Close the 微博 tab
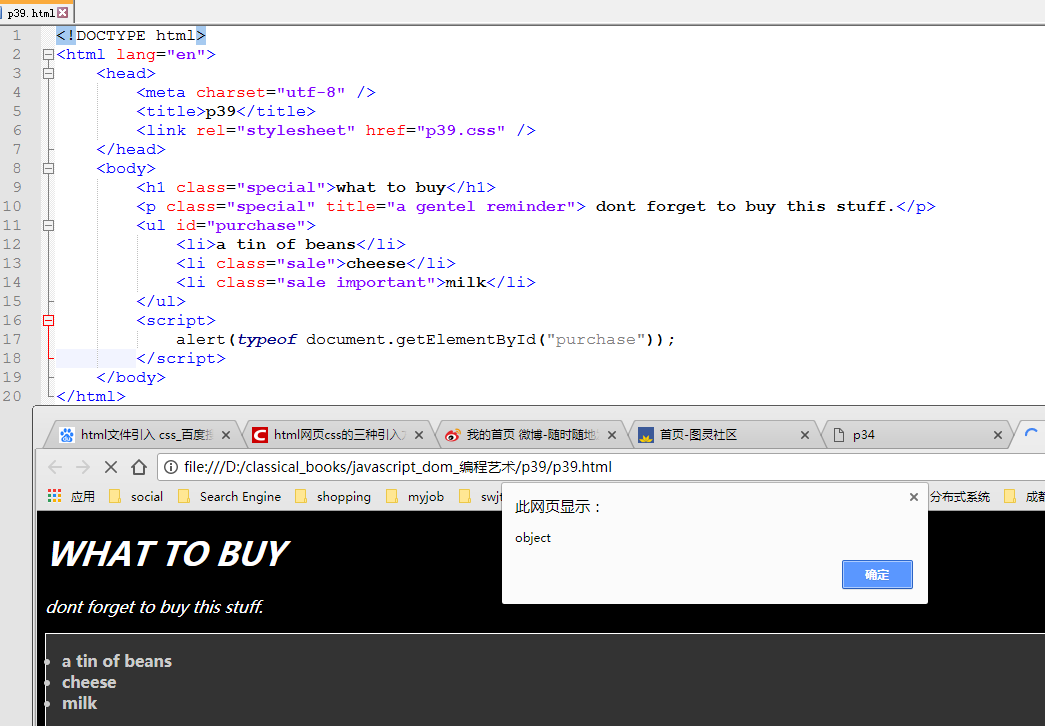This screenshot has width=1045, height=726. tap(612, 435)
